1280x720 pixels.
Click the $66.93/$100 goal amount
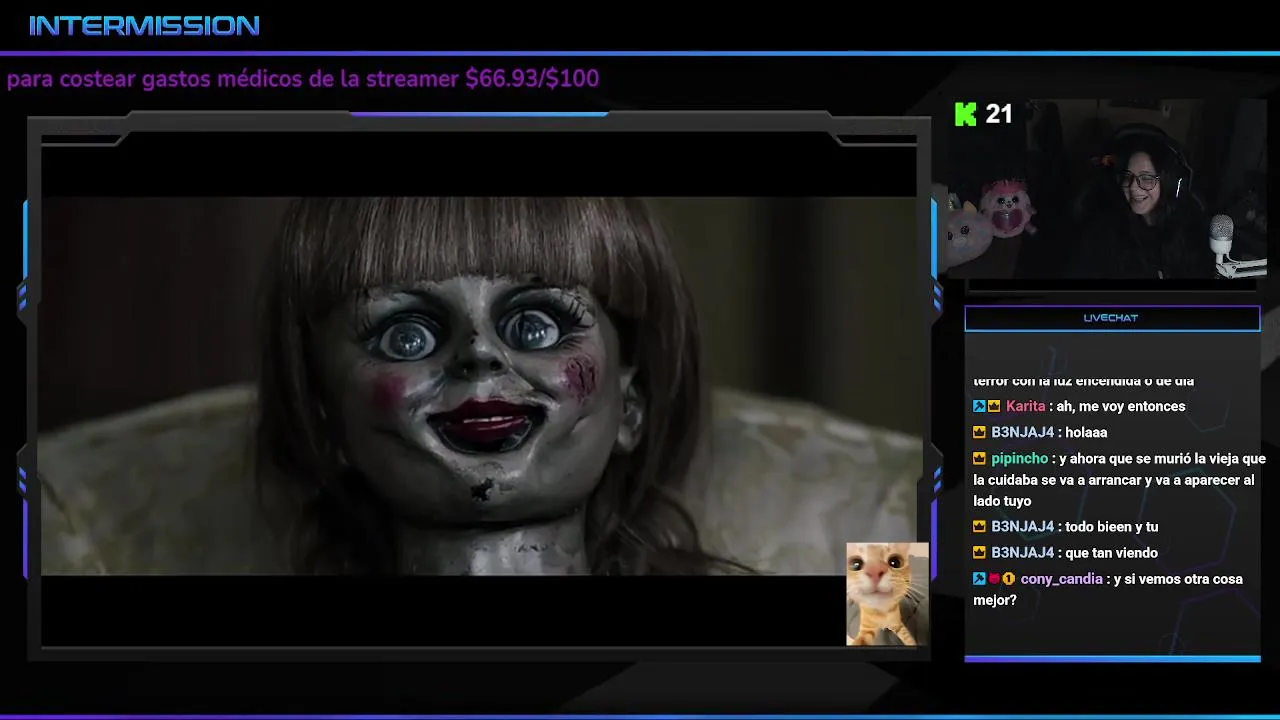pyautogui.click(x=532, y=79)
